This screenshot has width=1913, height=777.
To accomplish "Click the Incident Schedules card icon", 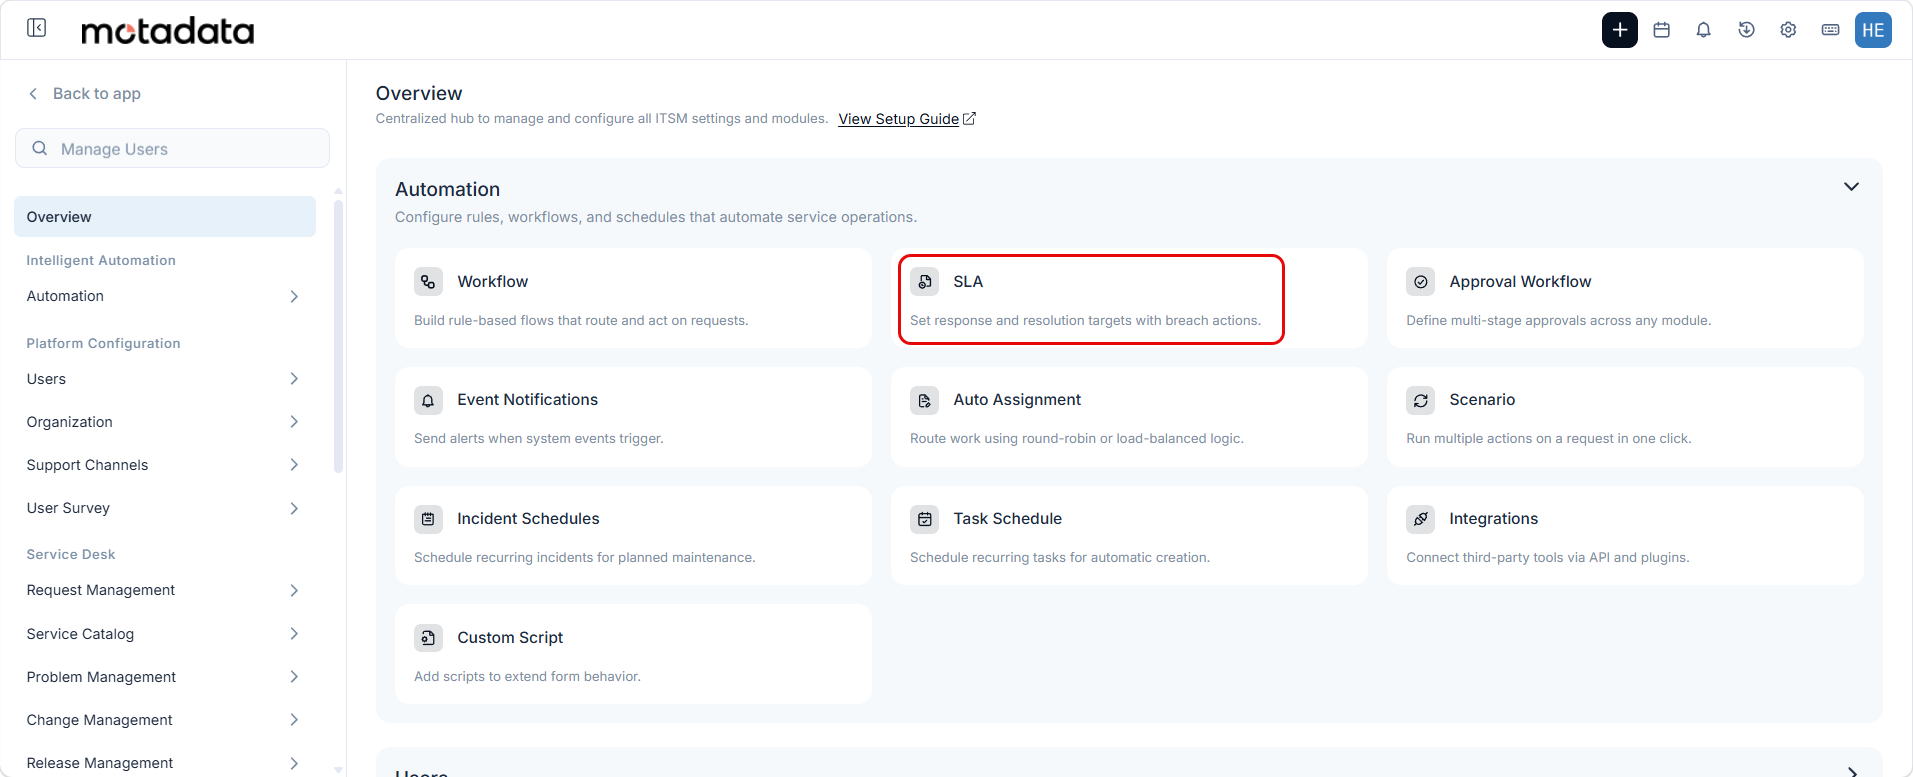I will [428, 519].
